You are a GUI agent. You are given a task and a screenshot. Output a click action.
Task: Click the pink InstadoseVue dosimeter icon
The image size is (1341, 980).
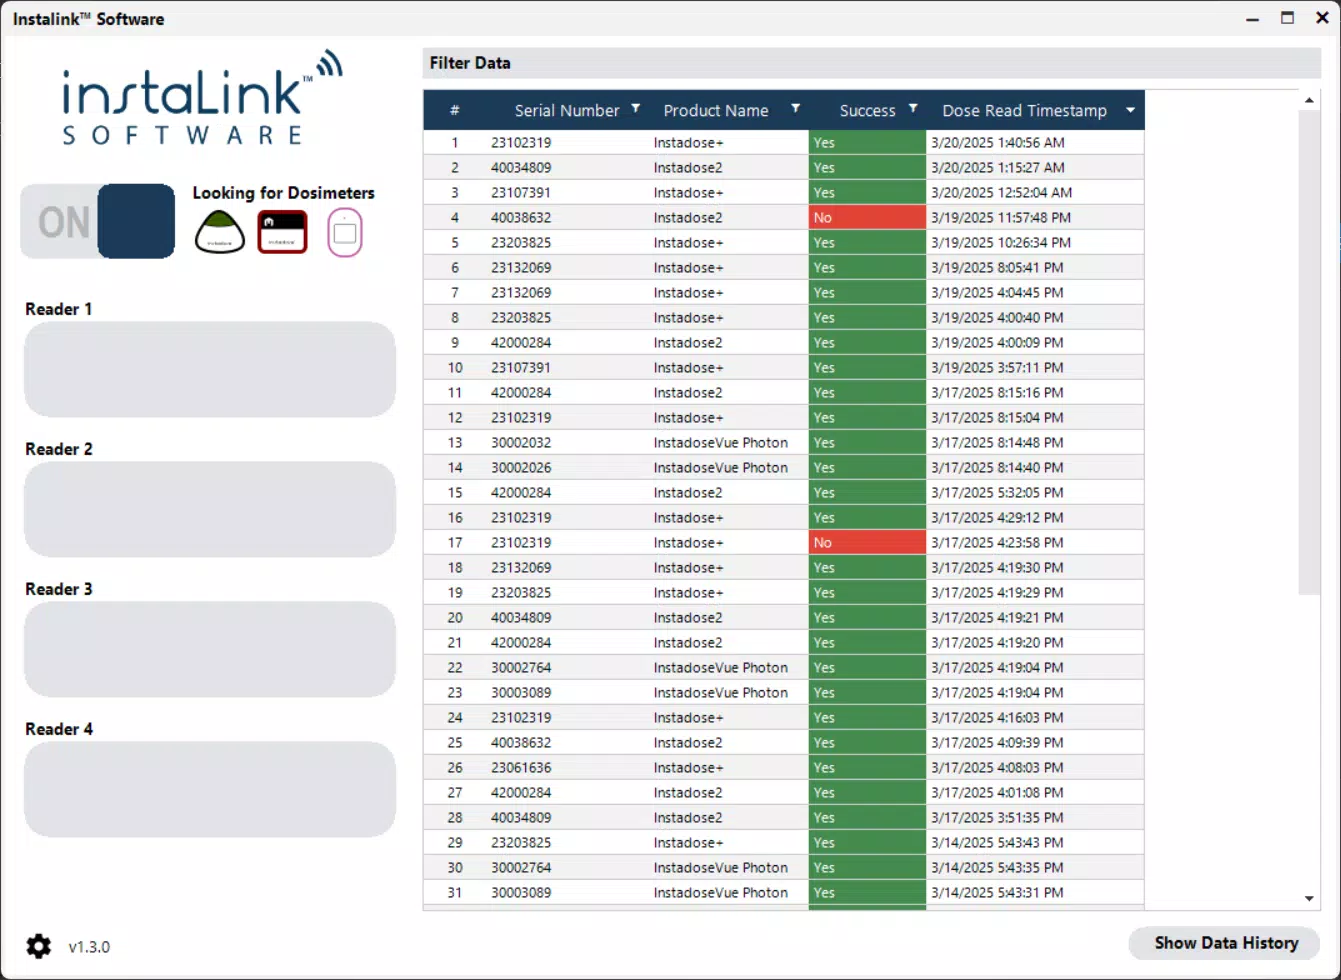[345, 233]
